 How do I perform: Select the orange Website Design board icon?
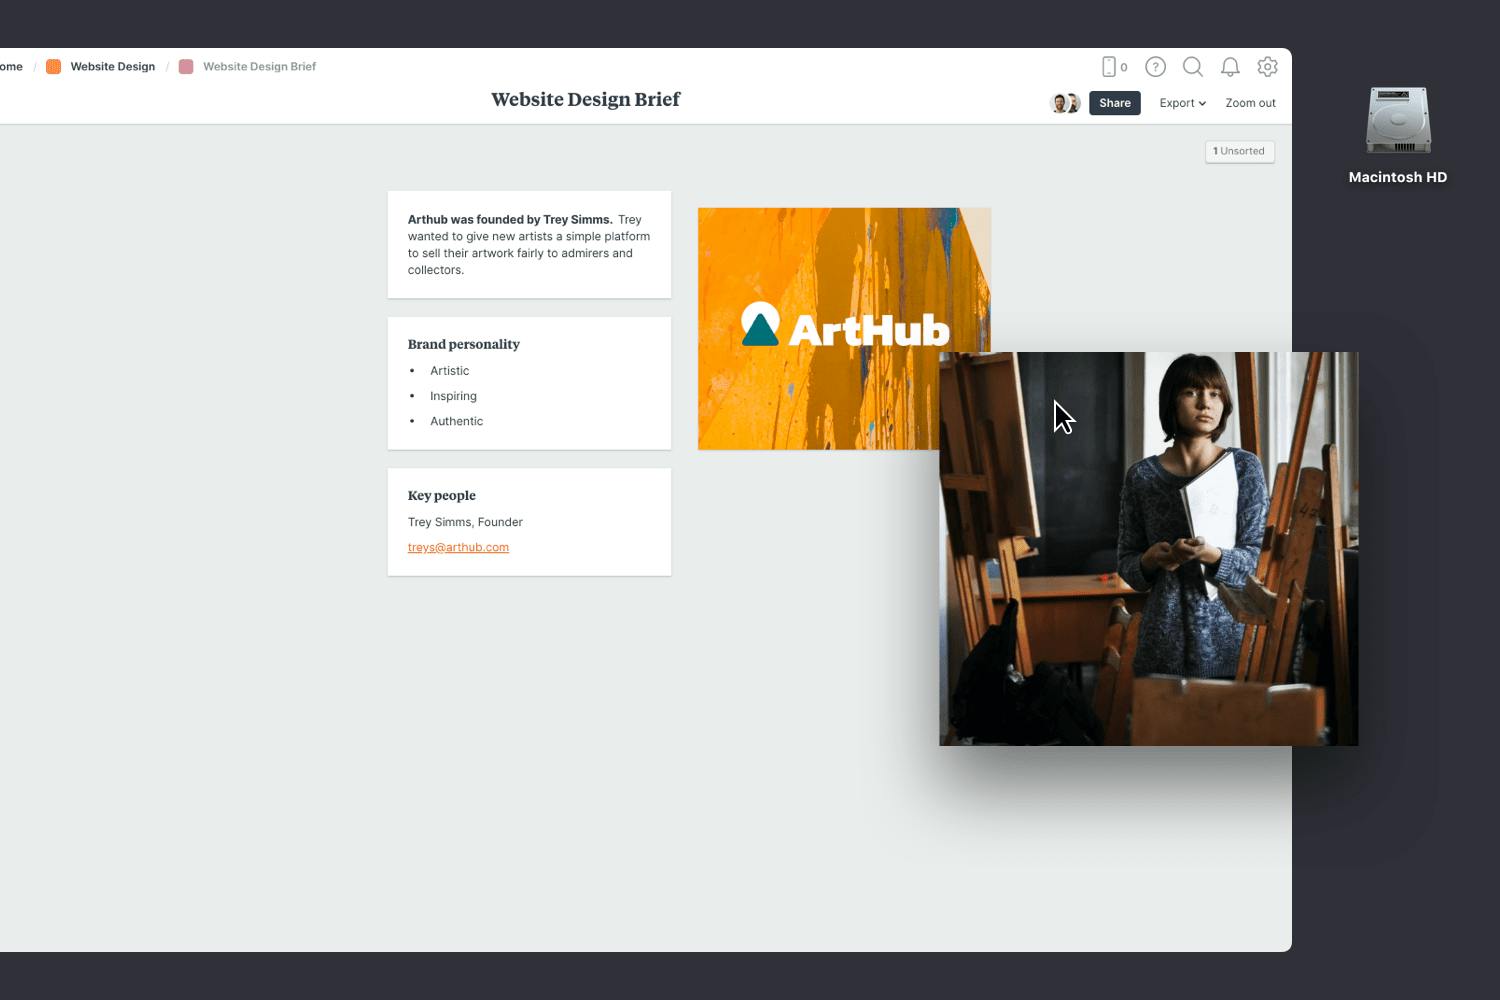pyautogui.click(x=53, y=66)
